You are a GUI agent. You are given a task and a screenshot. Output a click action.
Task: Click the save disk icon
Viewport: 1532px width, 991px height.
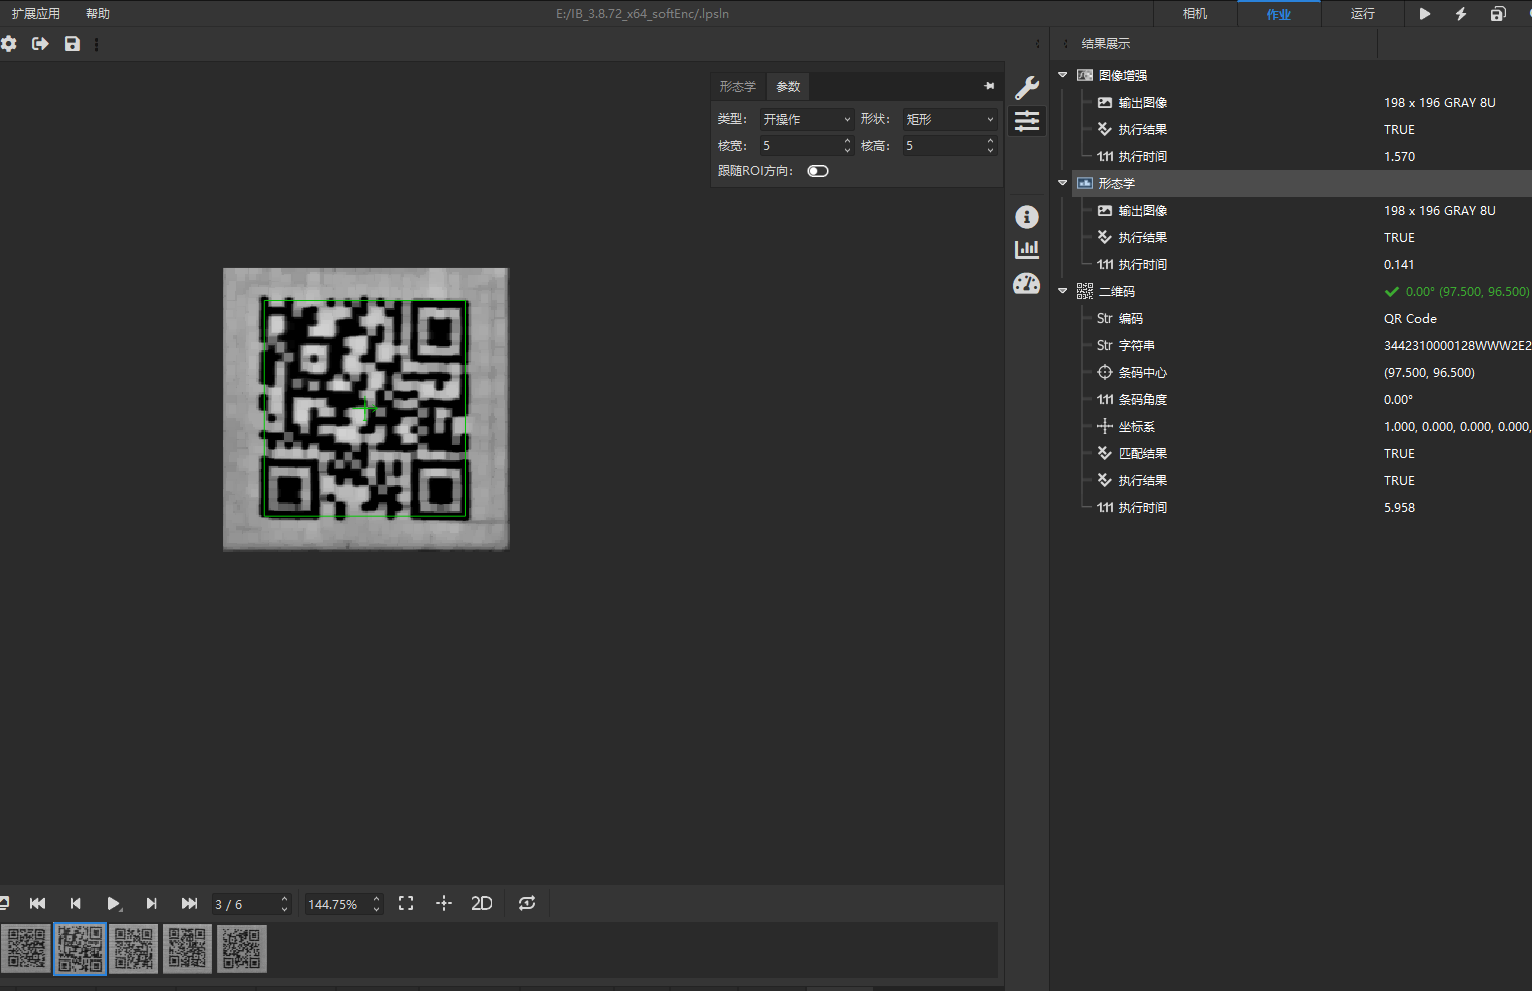[72, 44]
